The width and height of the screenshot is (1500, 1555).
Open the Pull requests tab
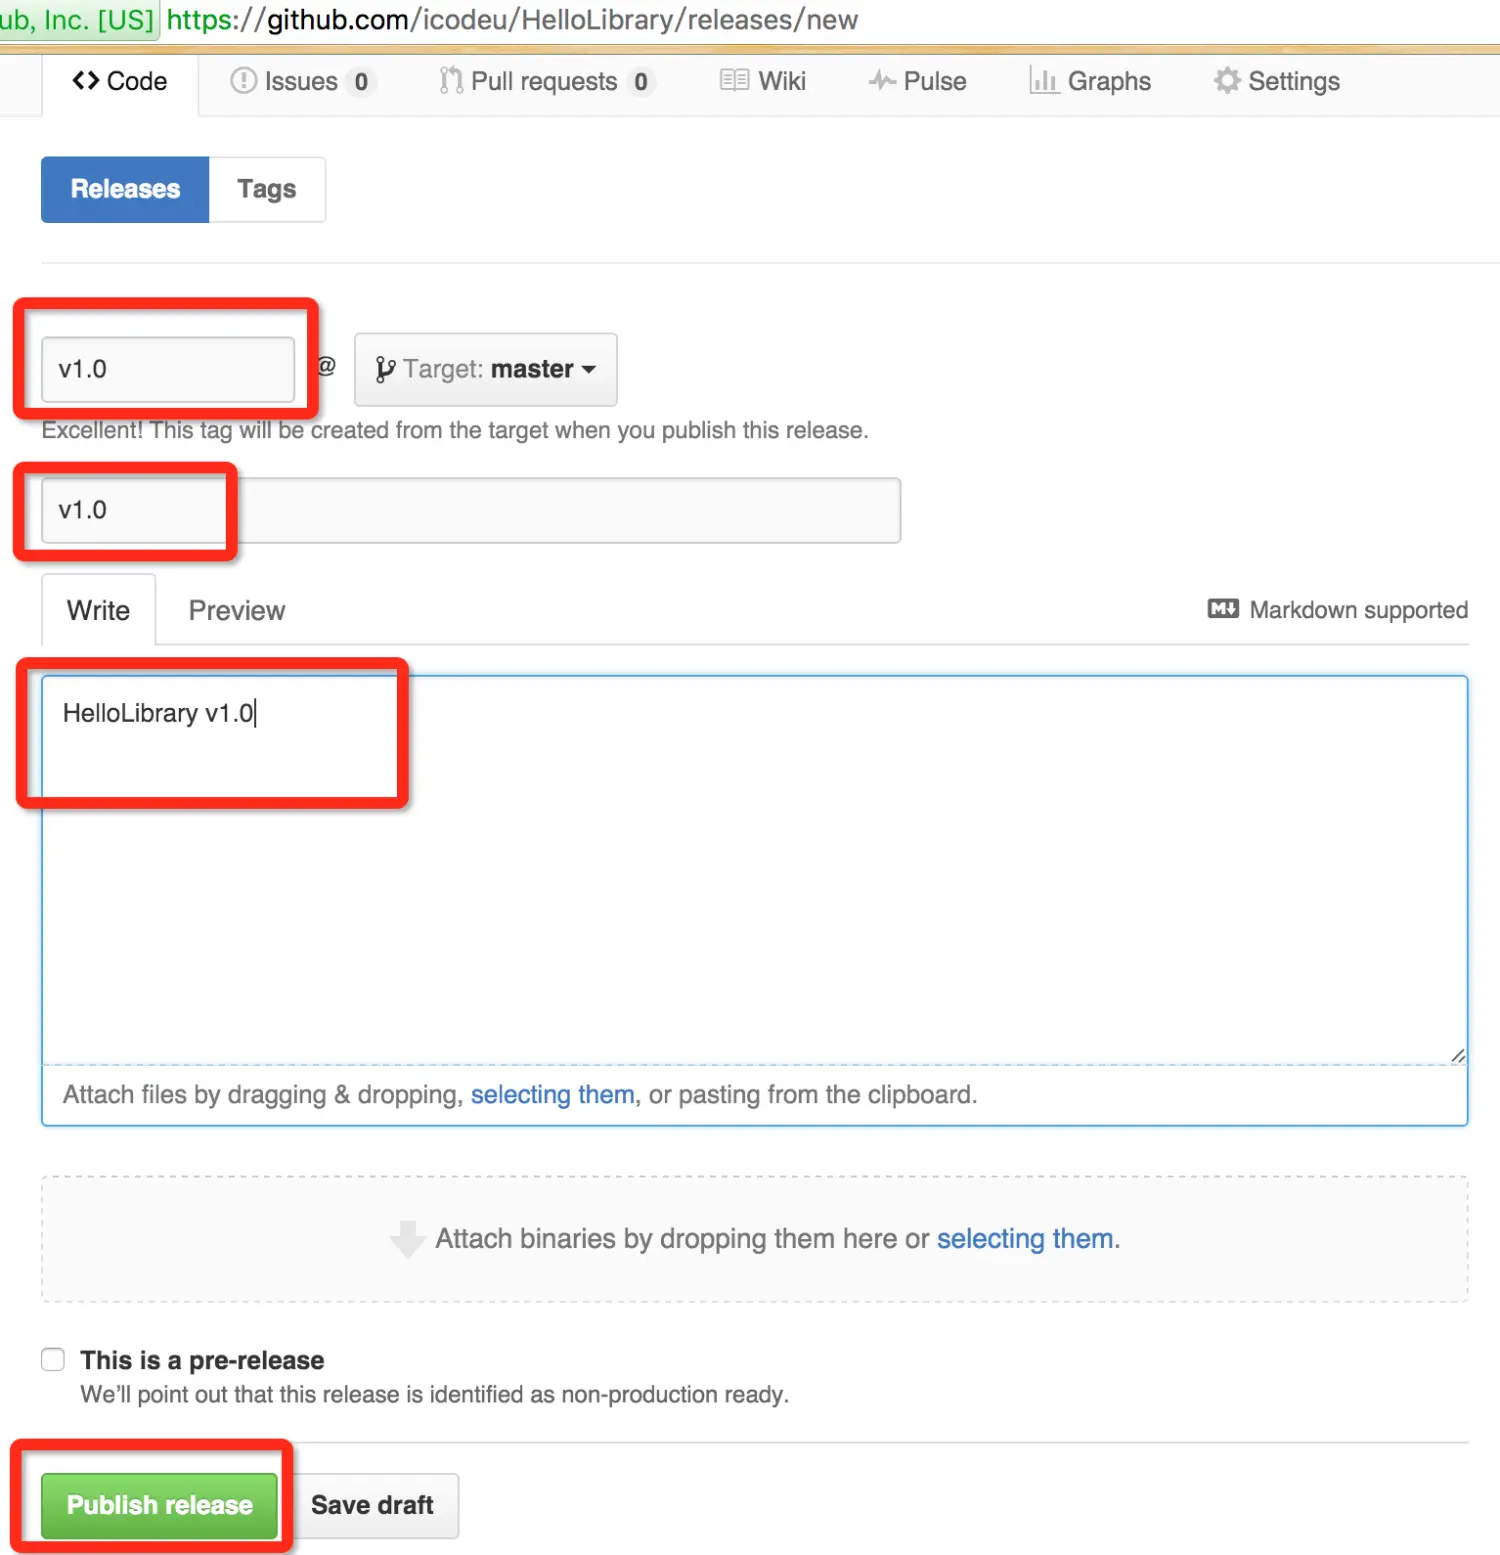pos(545,82)
